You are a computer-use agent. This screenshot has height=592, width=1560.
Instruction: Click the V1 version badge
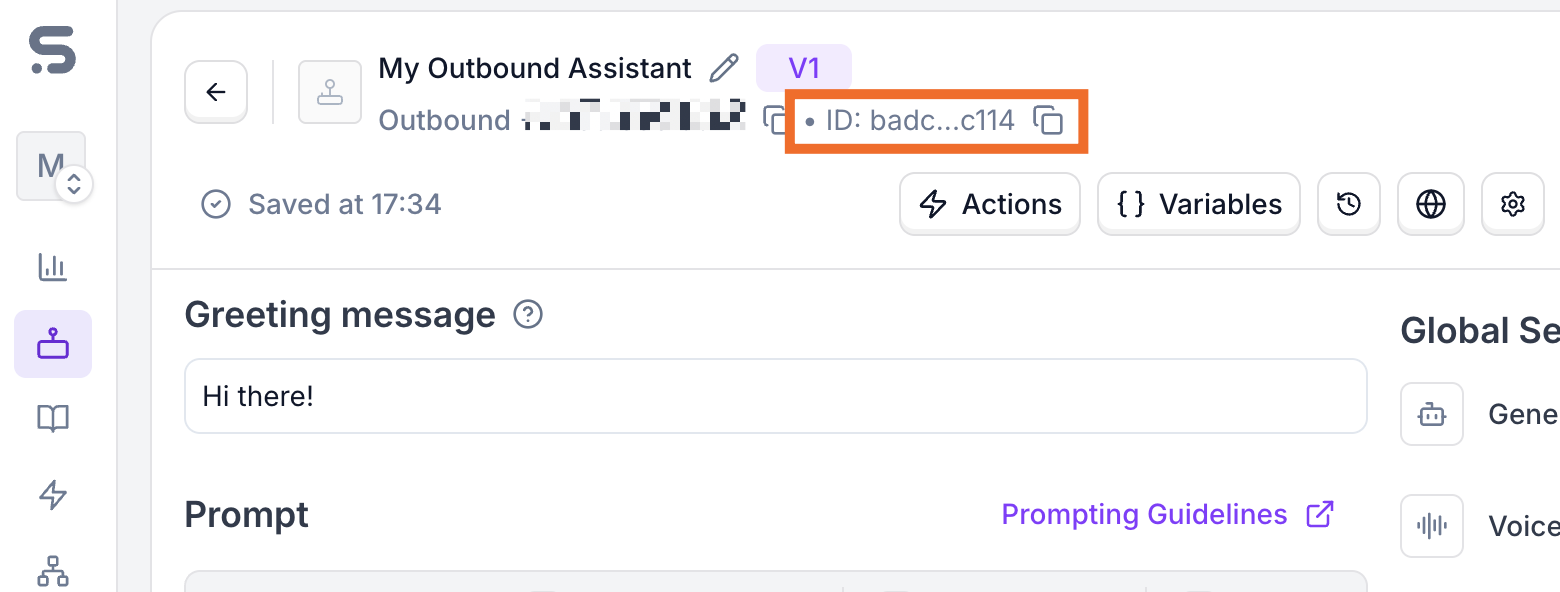coord(805,67)
